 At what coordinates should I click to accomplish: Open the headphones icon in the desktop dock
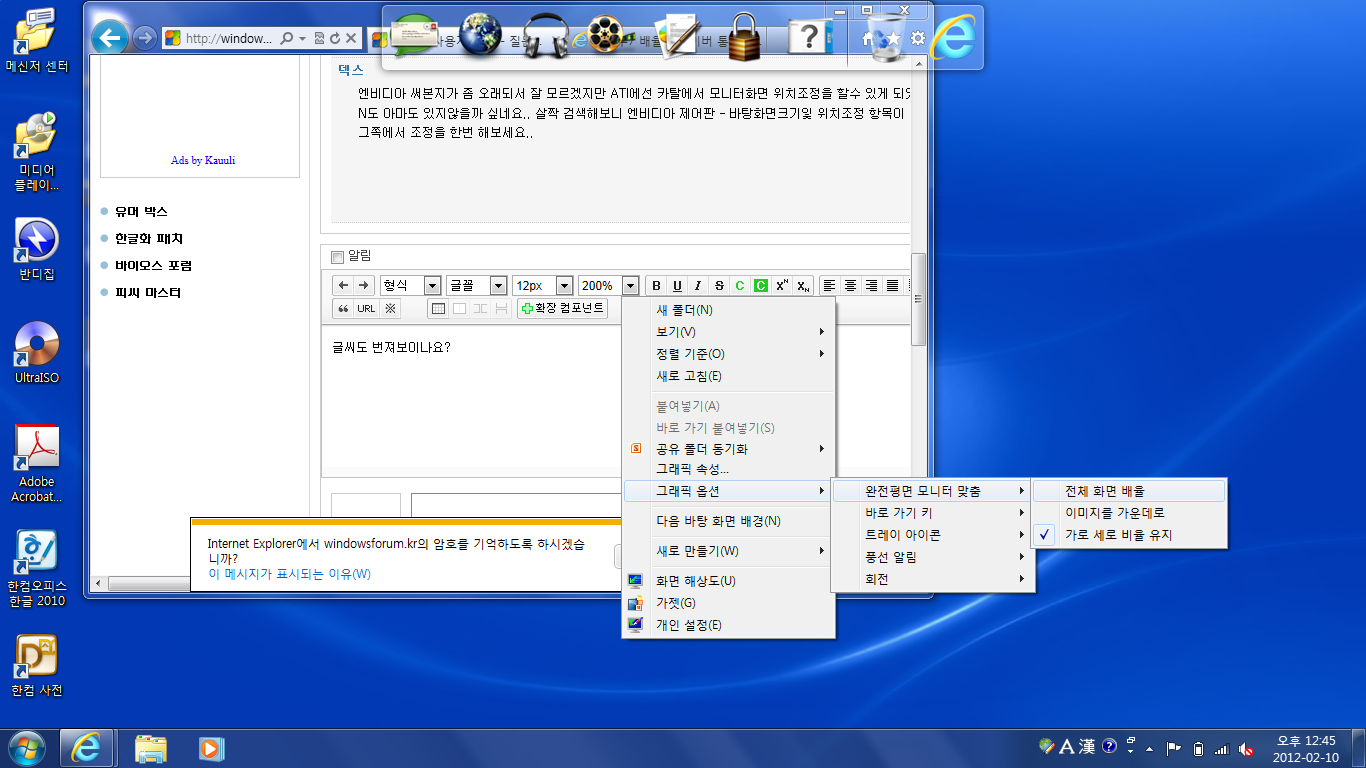pyautogui.click(x=545, y=35)
